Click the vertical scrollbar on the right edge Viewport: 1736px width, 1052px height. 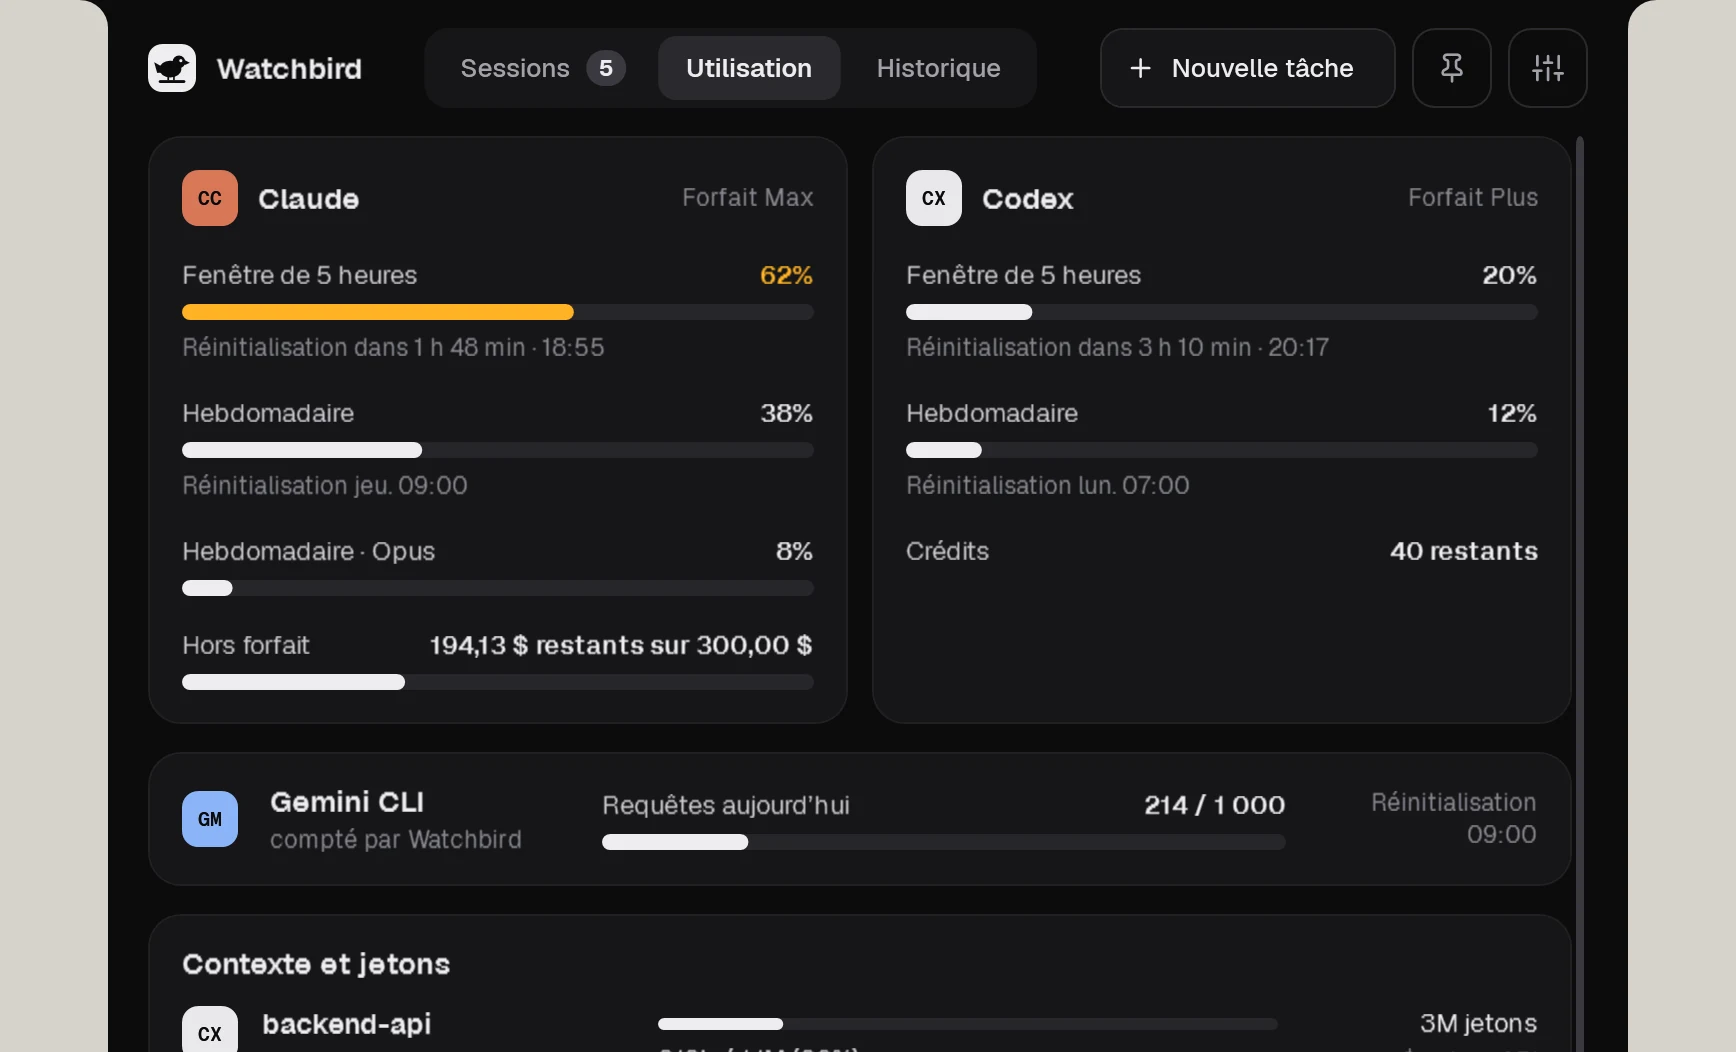tap(1580, 594)
